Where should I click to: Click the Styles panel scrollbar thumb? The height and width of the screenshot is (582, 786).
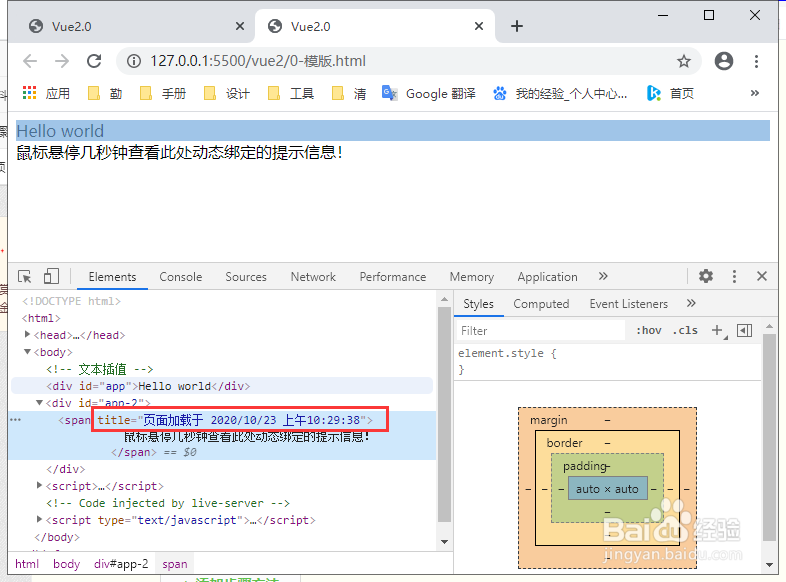coord(769,438)
